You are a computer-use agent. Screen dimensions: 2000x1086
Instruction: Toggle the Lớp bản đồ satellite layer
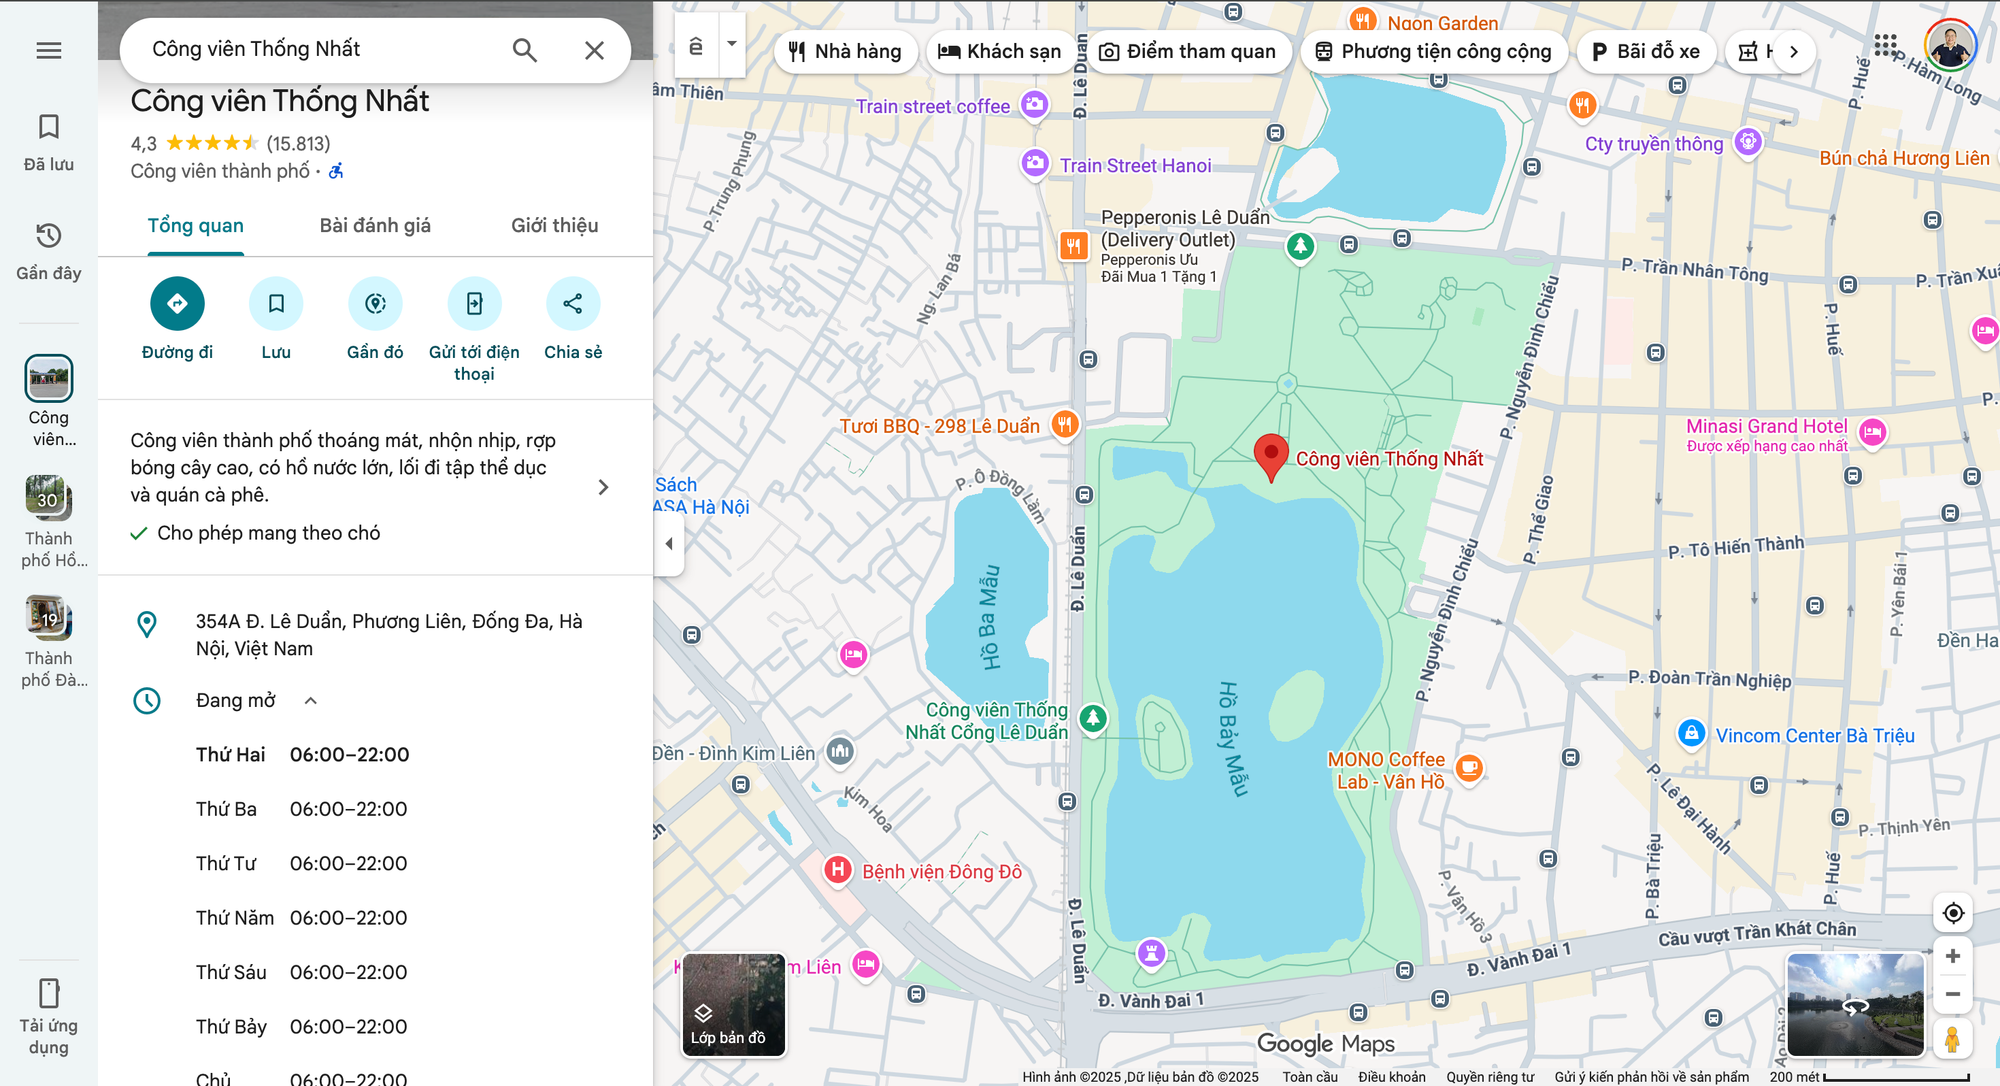[x=733, y=1004]
